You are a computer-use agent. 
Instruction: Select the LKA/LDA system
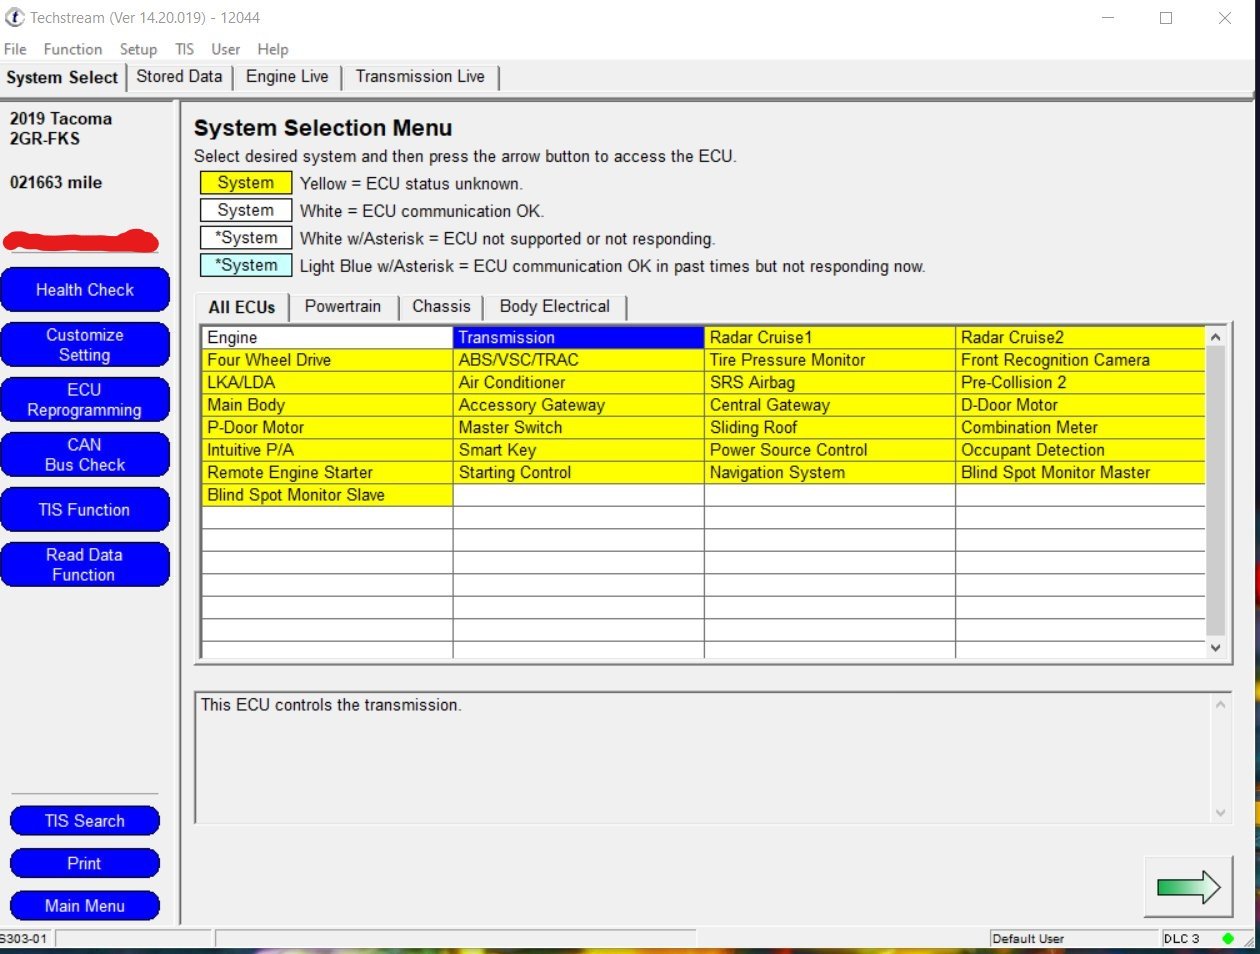coord(327,383)
